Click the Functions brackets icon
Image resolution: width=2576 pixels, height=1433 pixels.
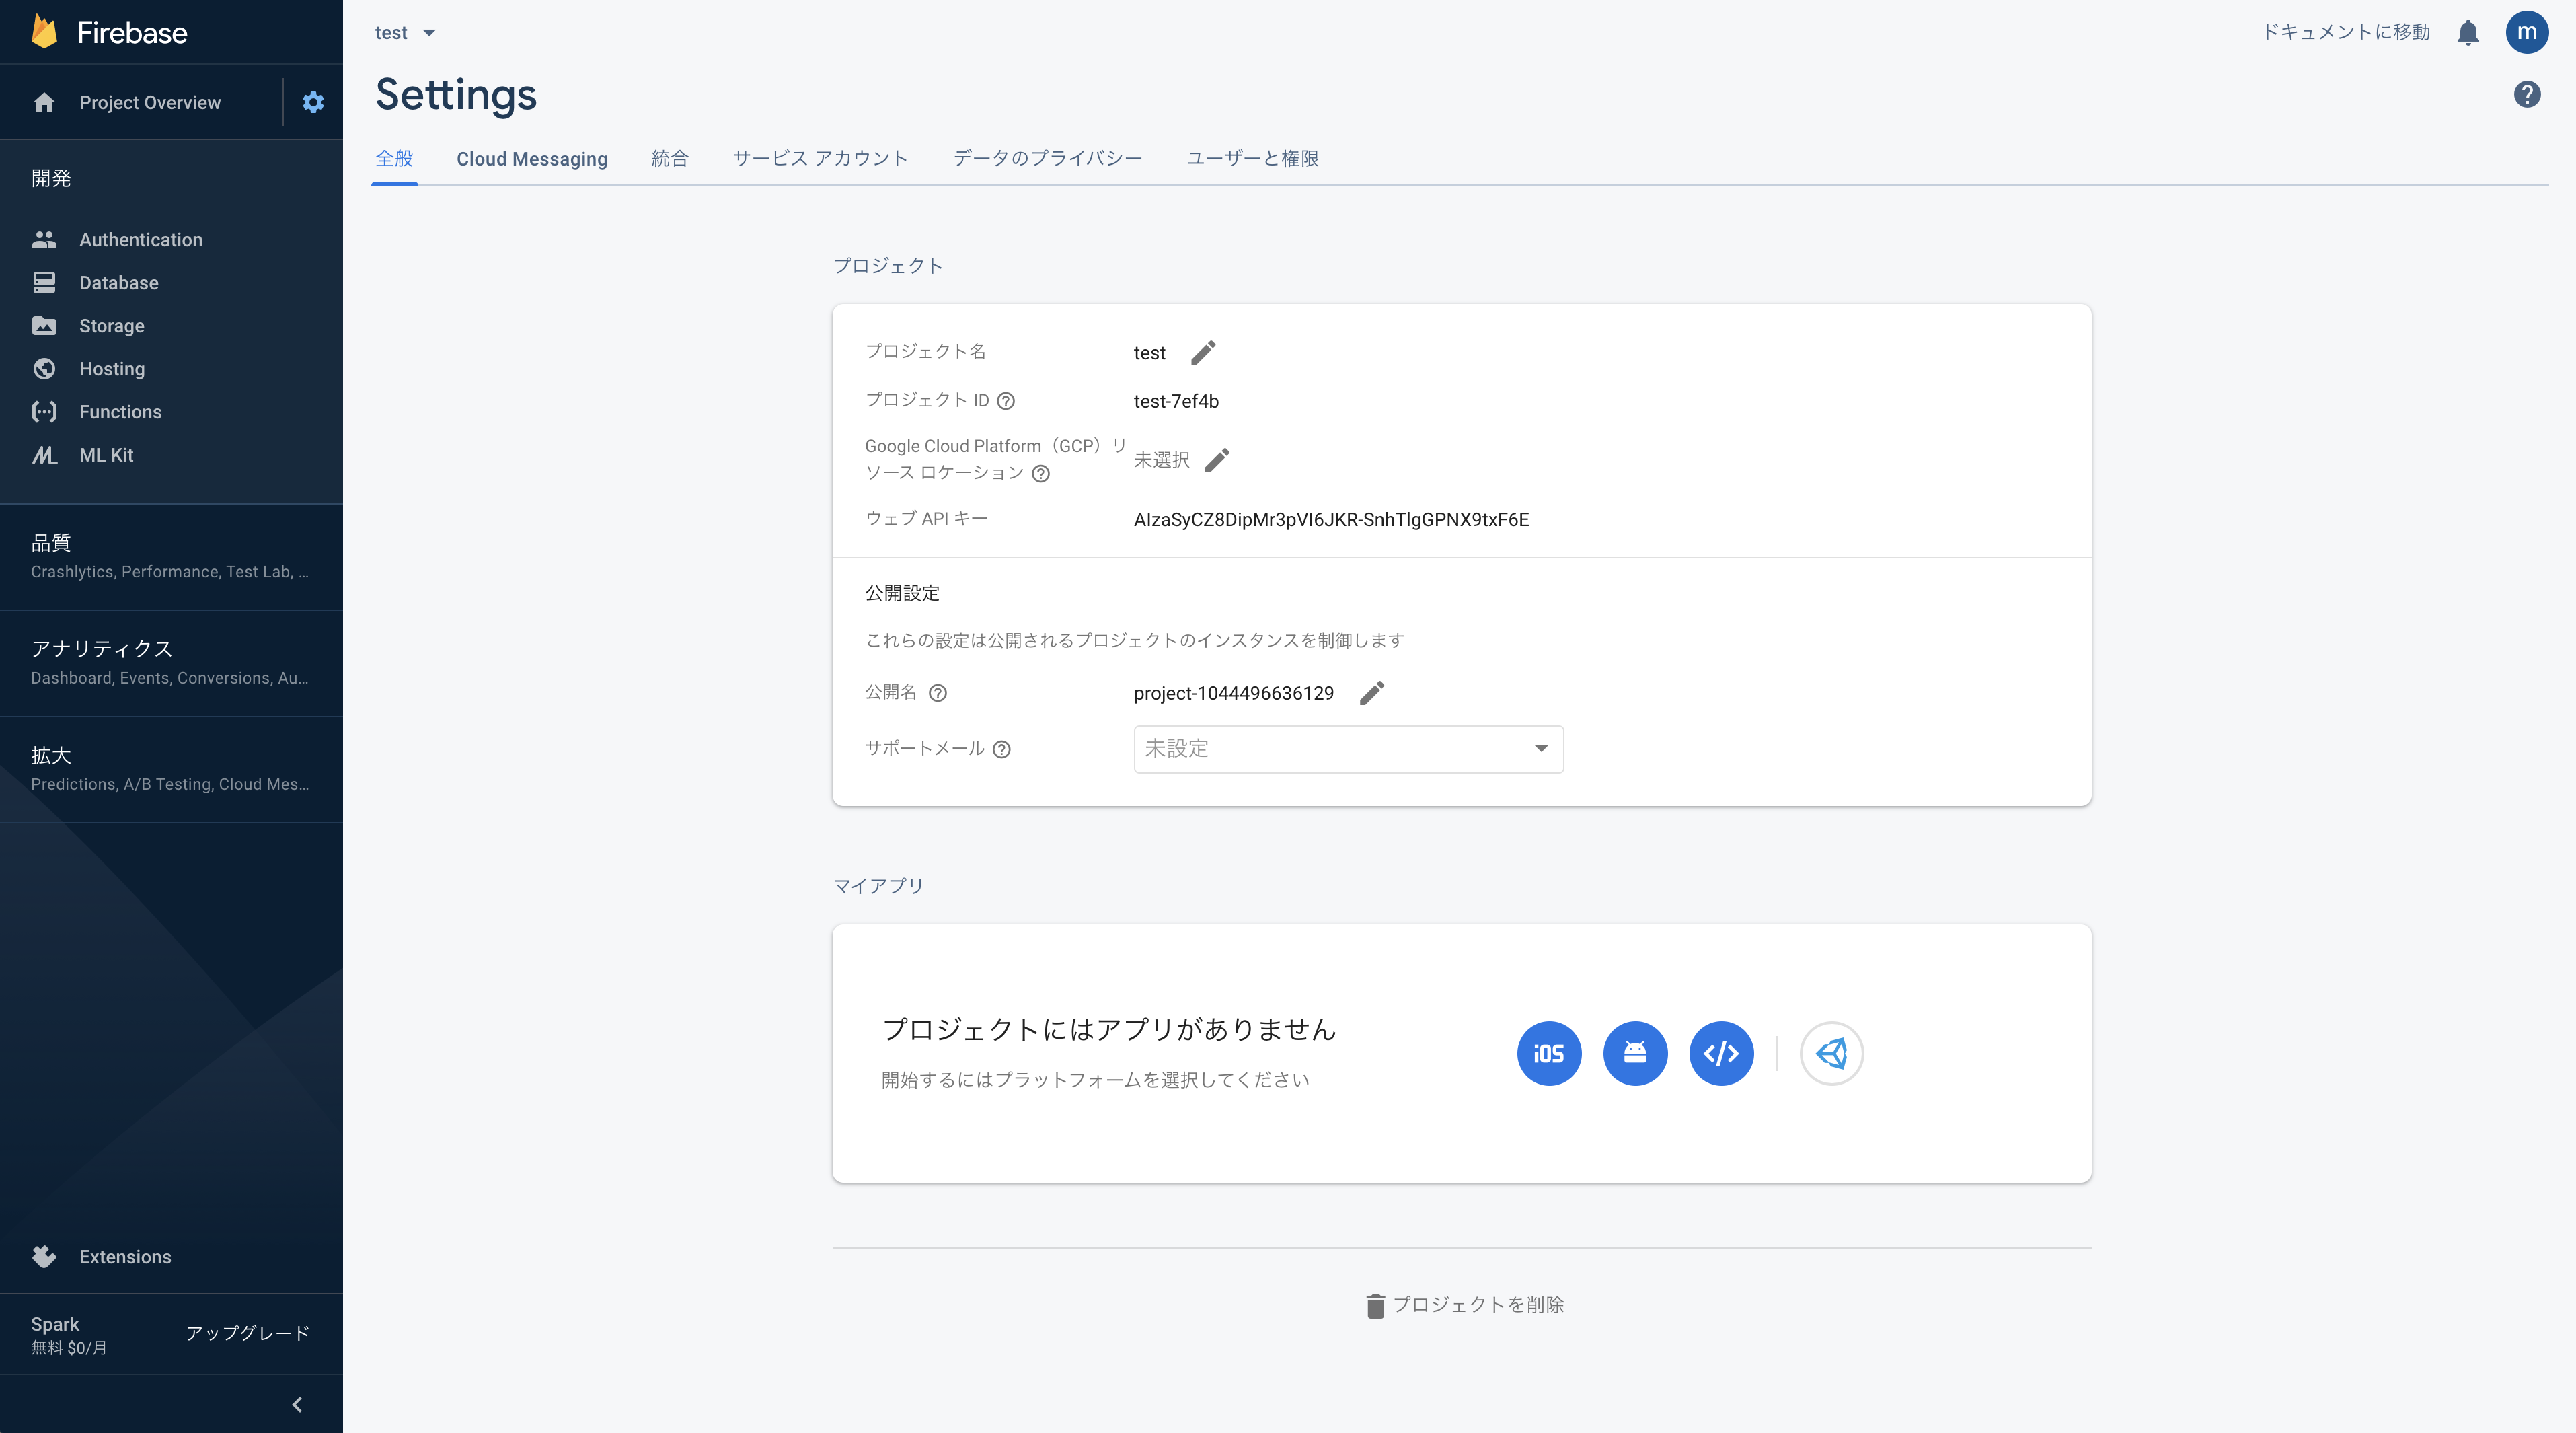(44, 411)
